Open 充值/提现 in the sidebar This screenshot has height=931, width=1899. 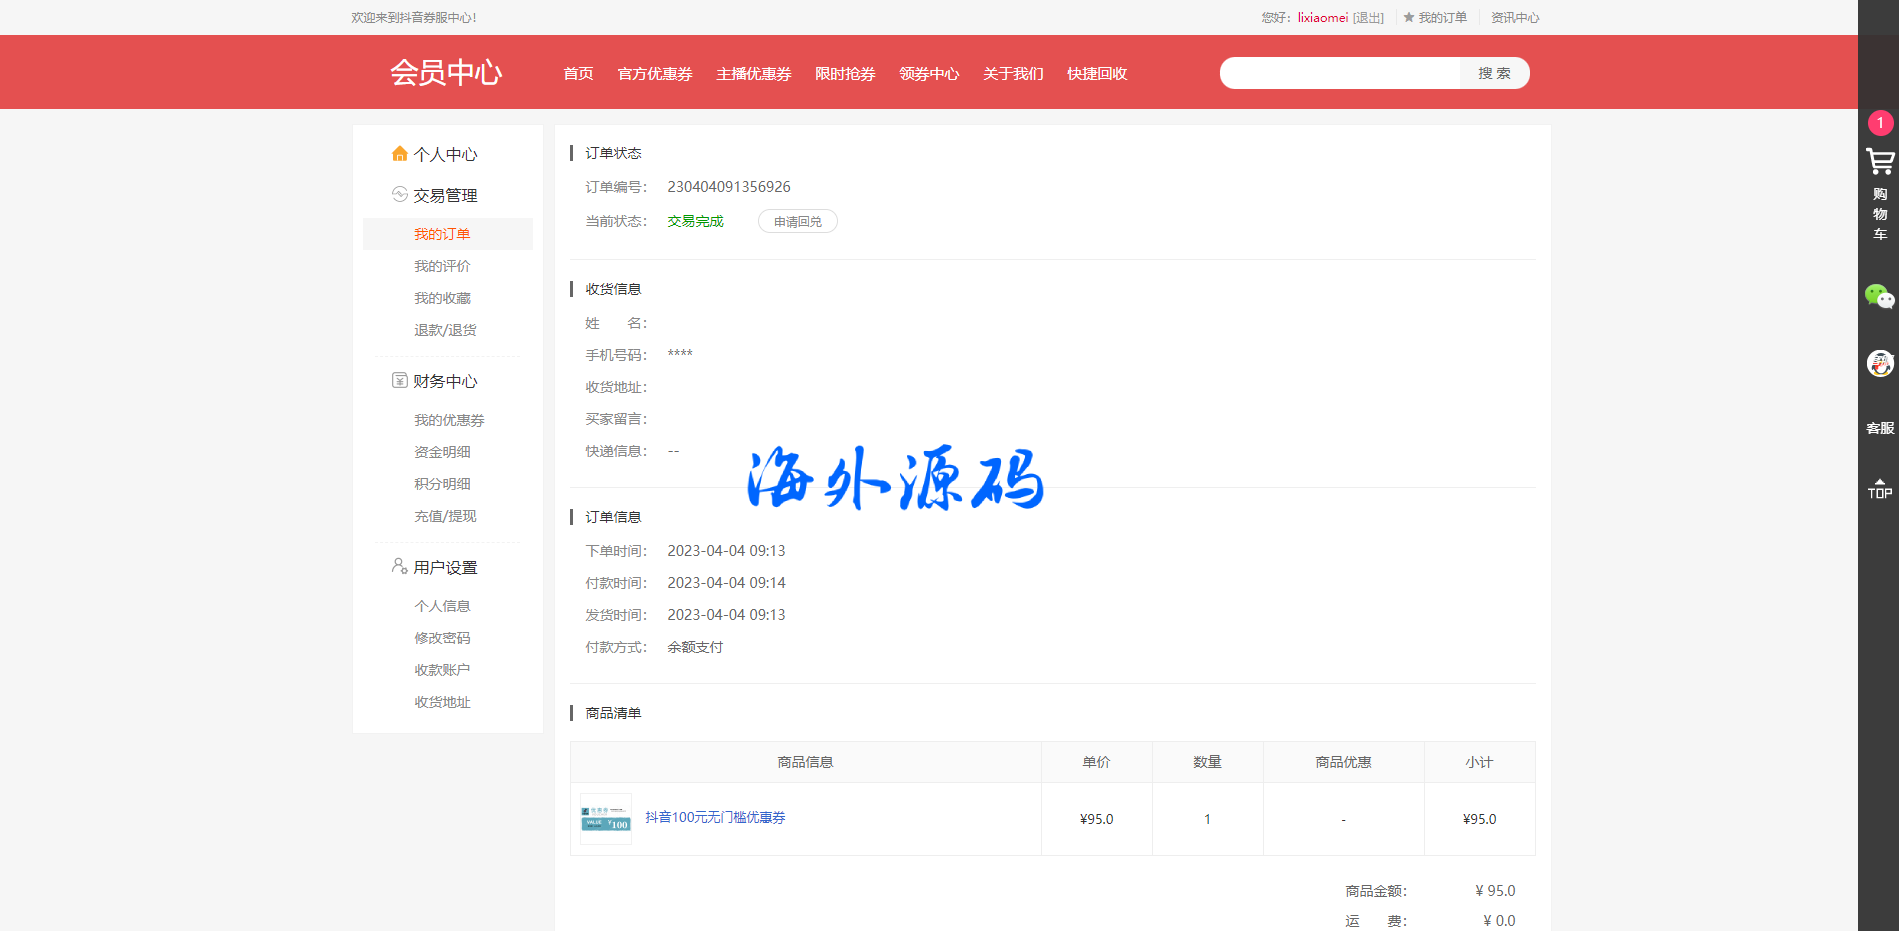(x=445, y=516)
